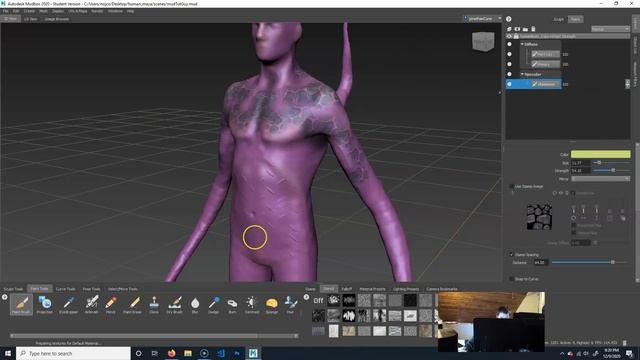
Task: Turn stencil Off in the stencil tray
Action: click(318, 300)
